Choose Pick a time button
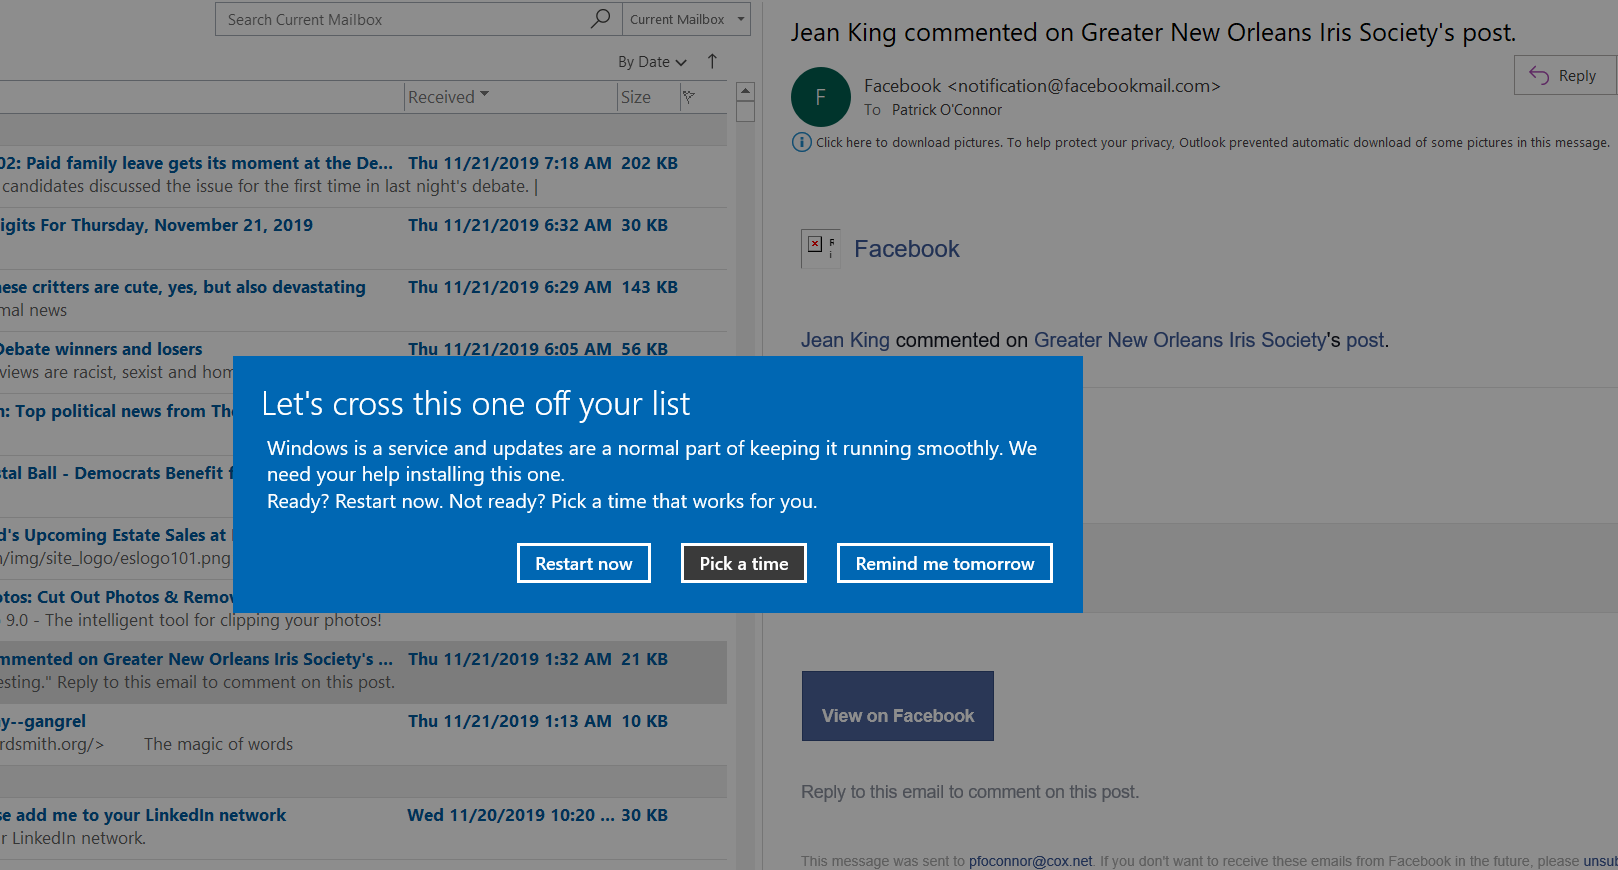1618x870 pixels. click(x=744, y=563)
